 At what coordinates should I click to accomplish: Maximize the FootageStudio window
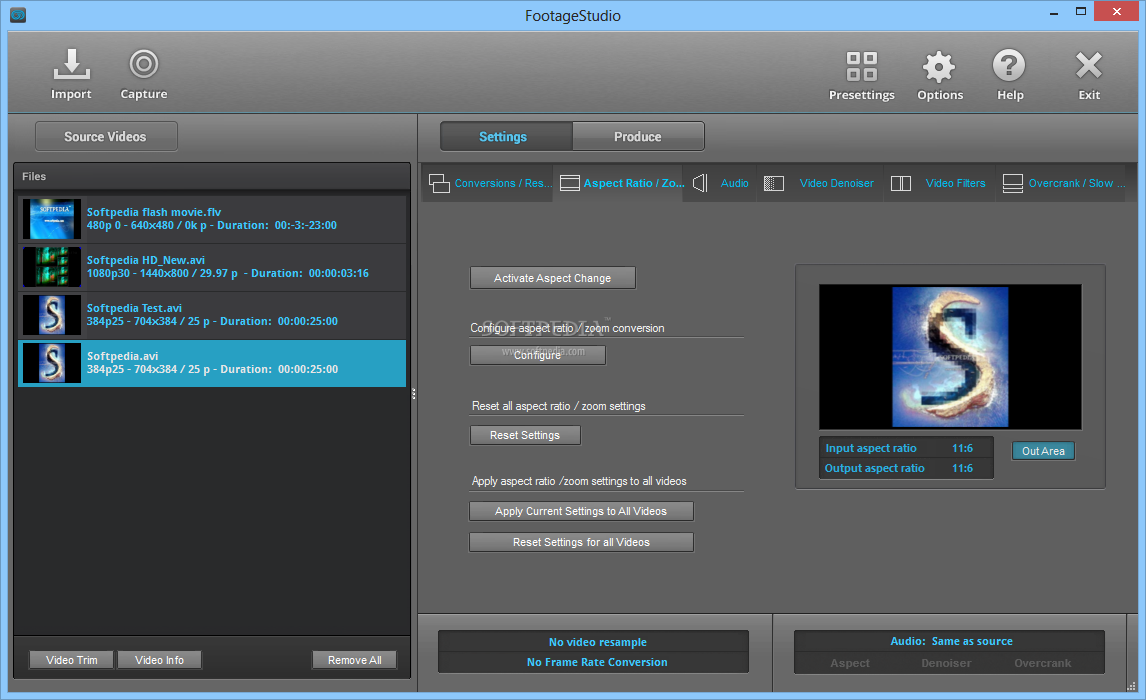pos(1081,12)
